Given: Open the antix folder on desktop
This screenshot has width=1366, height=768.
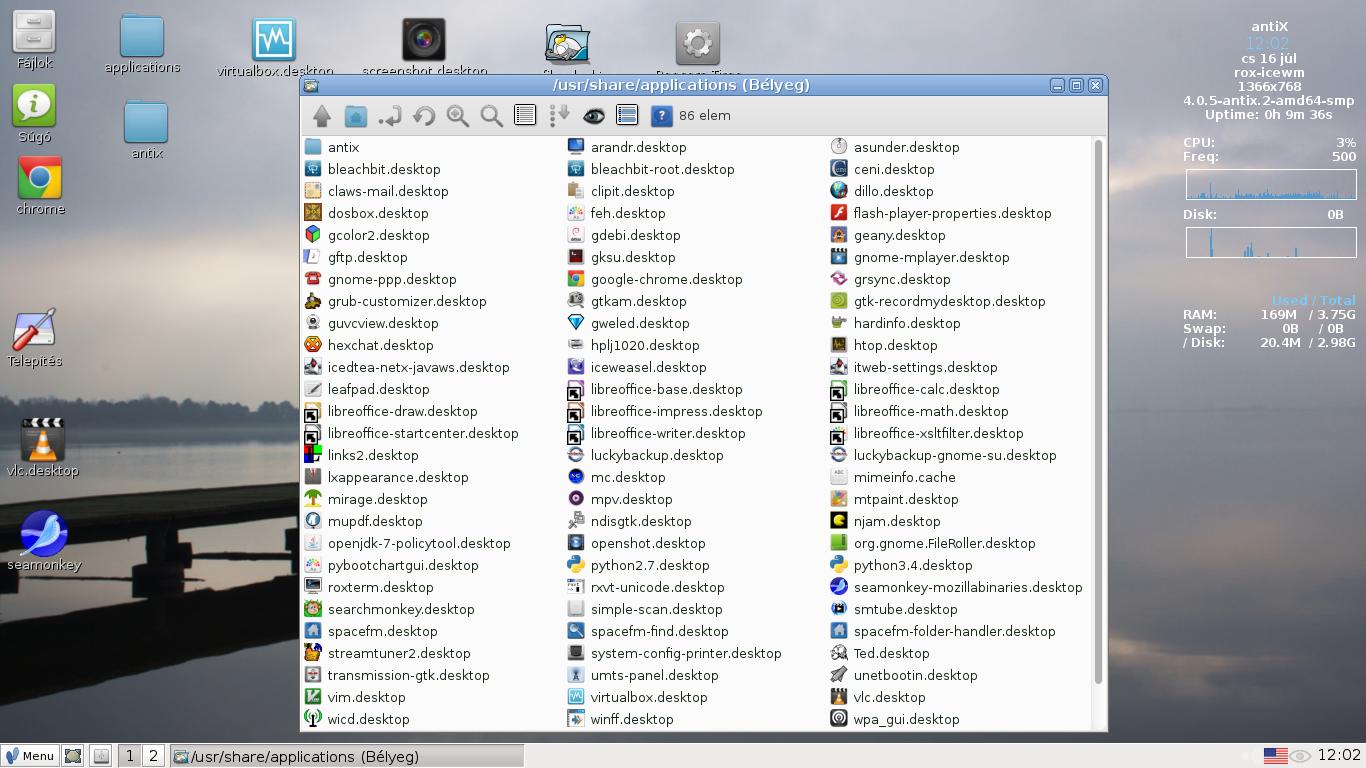Looking at the screenshot, I should [x=146, y=130].
